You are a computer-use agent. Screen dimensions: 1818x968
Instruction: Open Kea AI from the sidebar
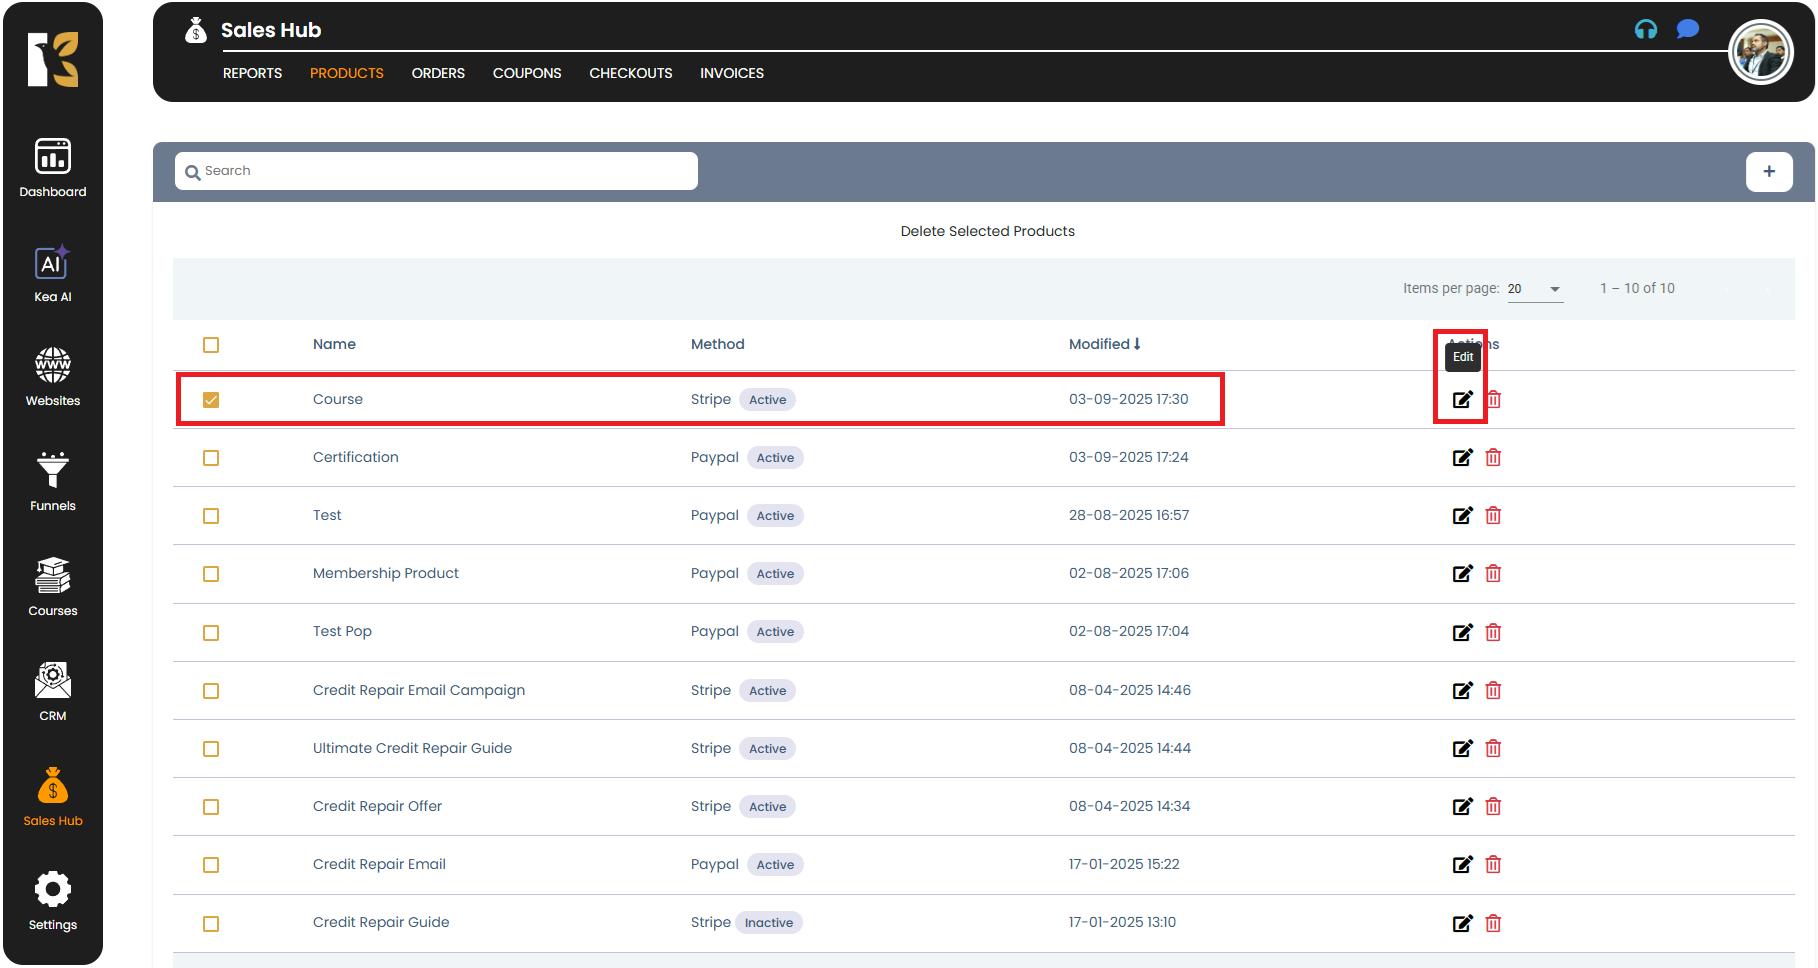pos(52,264)
